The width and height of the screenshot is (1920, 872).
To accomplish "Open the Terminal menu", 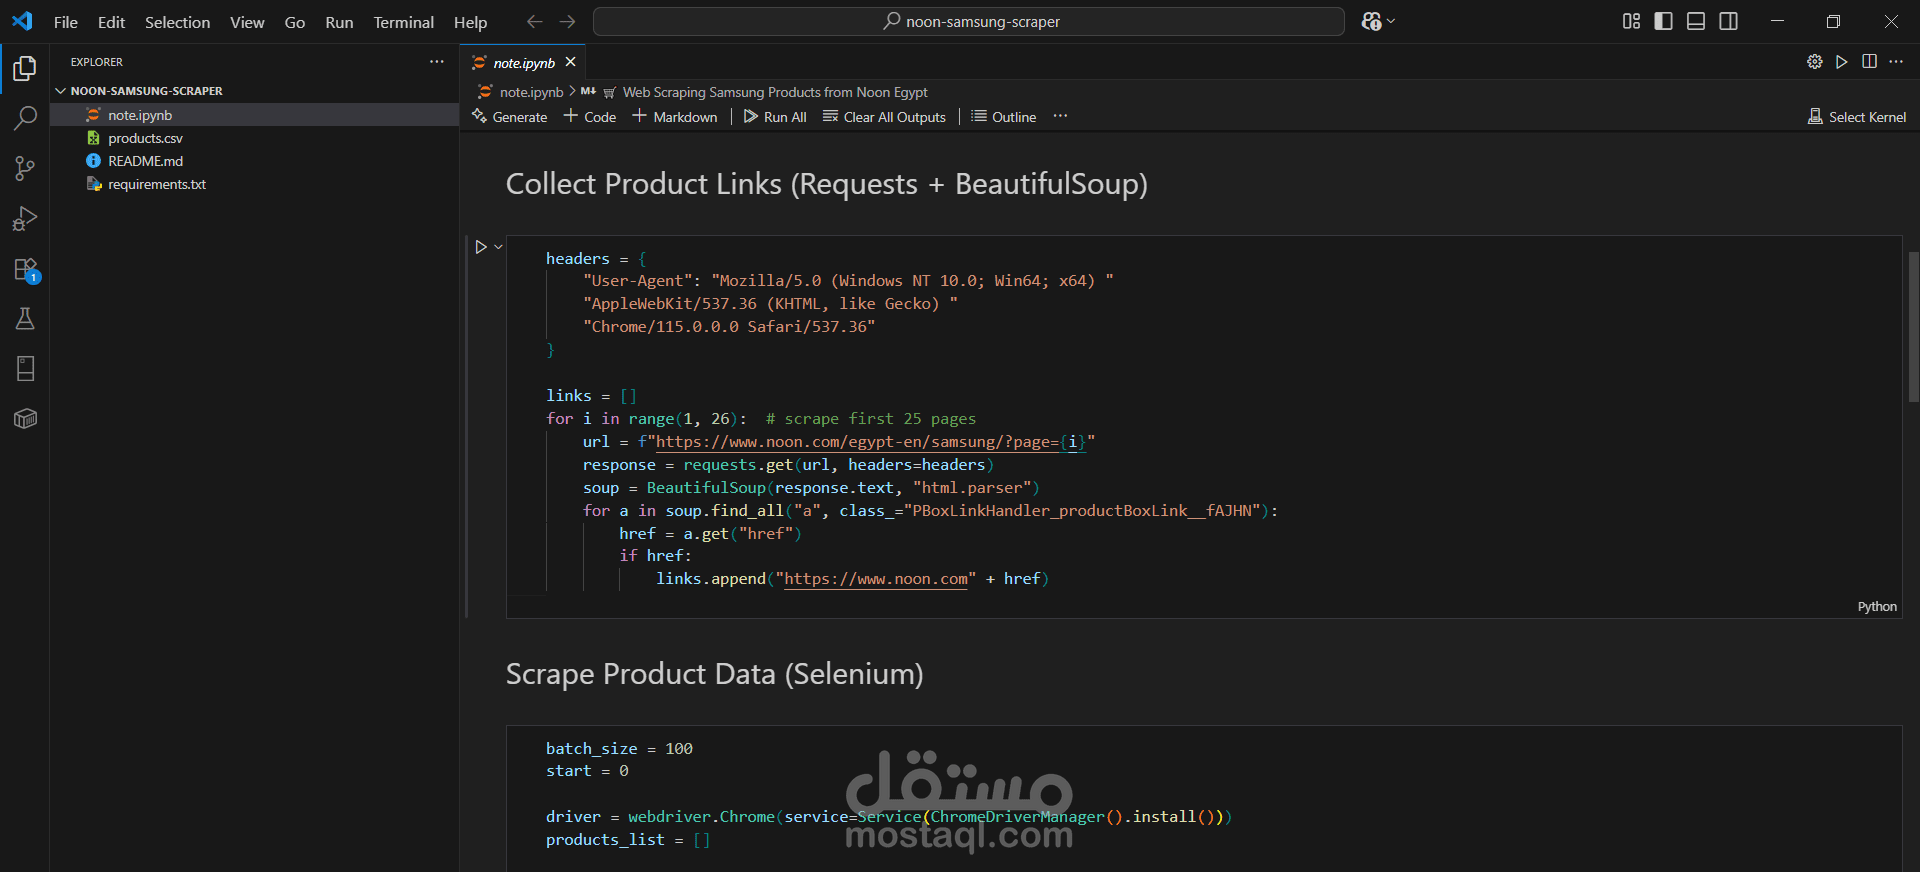I will click(x=404, y=22).
